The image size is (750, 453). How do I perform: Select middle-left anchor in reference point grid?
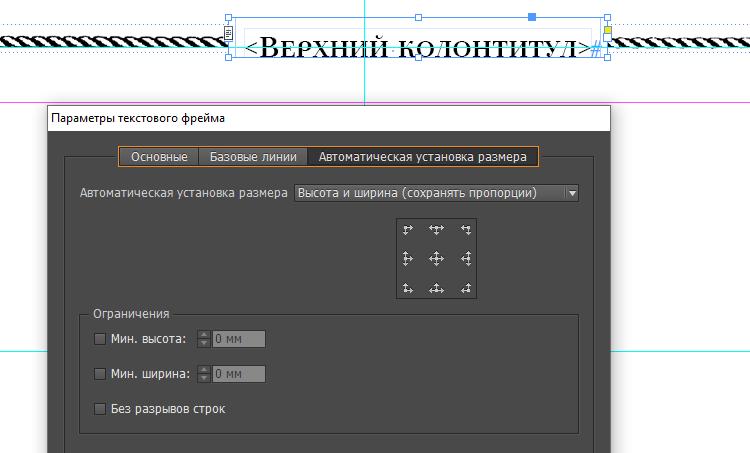pyautogui.click(x=408, y=259)
